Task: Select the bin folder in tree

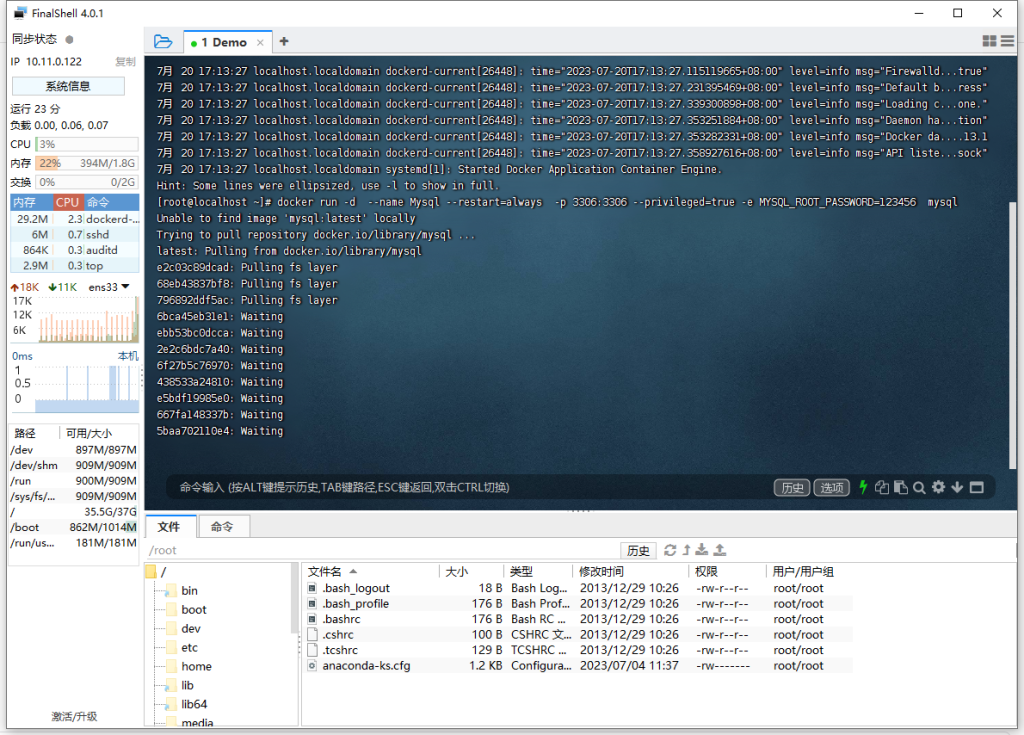Action: [189, 591]
